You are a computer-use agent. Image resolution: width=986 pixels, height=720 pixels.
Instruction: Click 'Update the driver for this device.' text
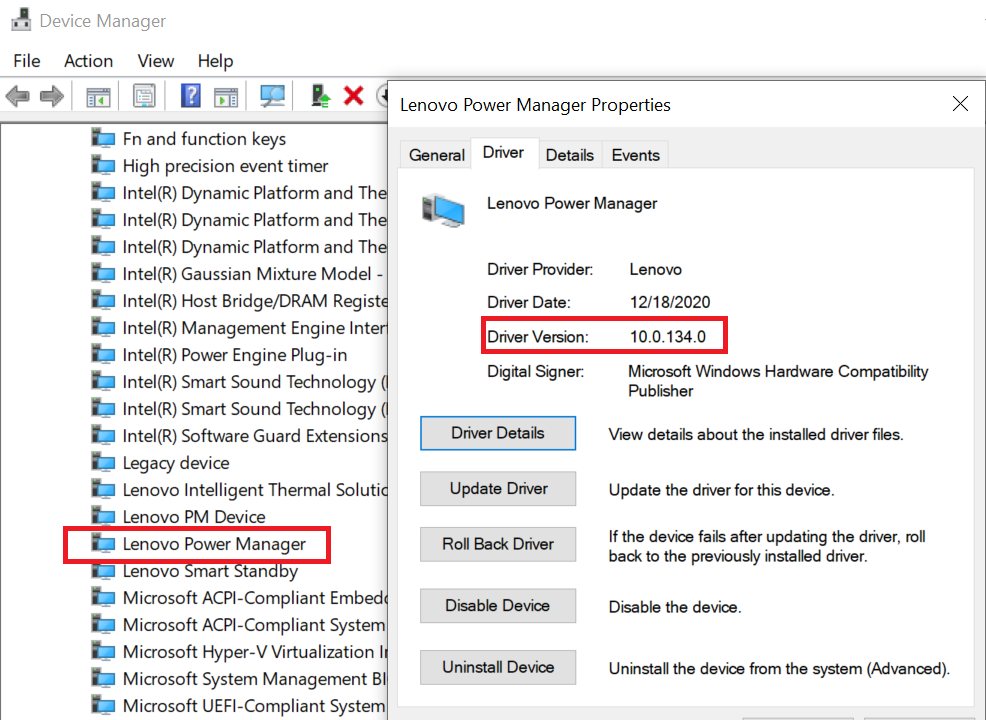[x=721, y=490]
